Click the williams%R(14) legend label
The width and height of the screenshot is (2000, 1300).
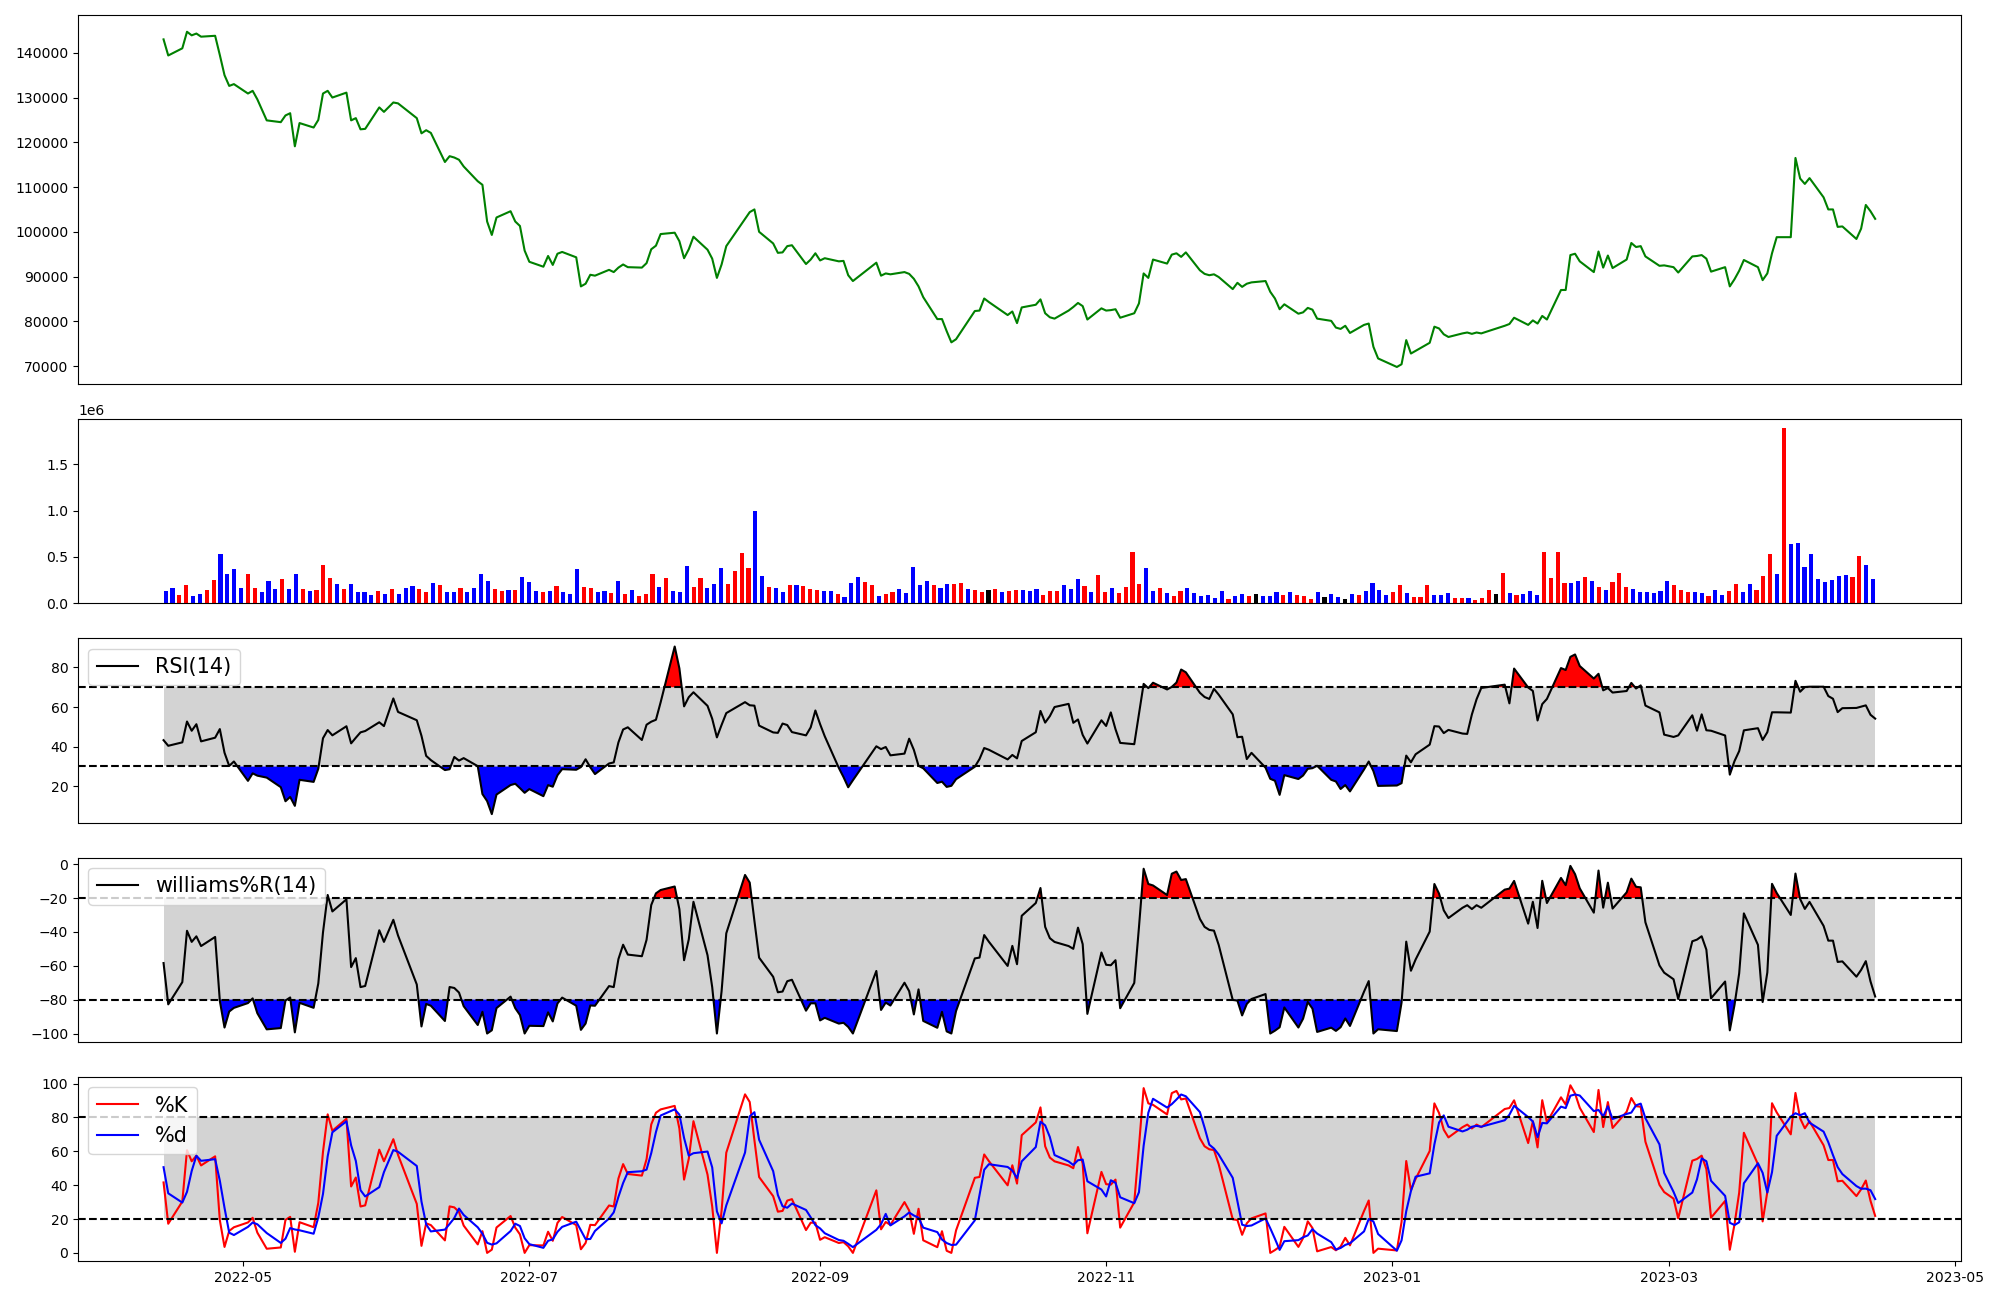pos(235,885)
